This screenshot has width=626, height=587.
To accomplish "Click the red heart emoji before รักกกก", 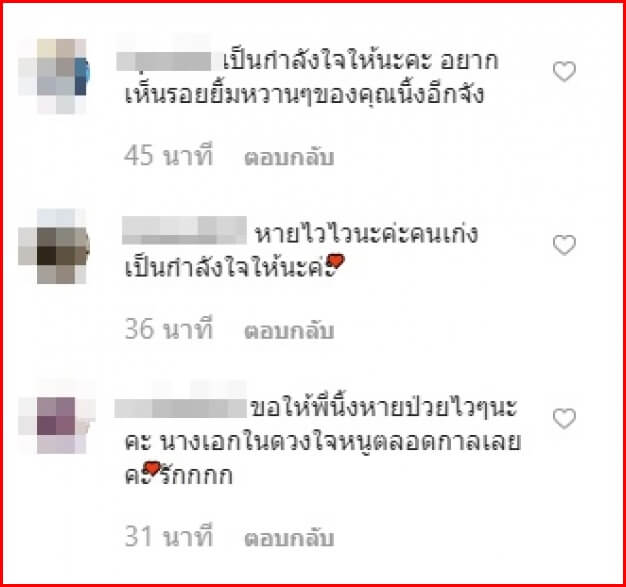I will (152, 468).
